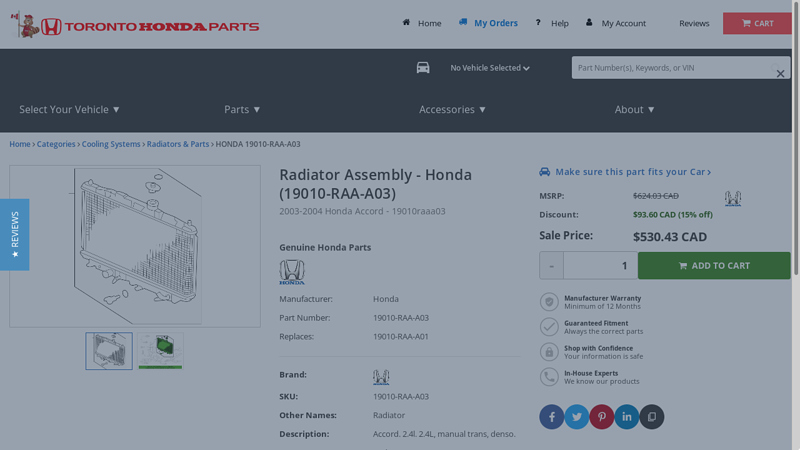
Task: Follow the Cooling Systems breadcrumb link
Action: 111,144
